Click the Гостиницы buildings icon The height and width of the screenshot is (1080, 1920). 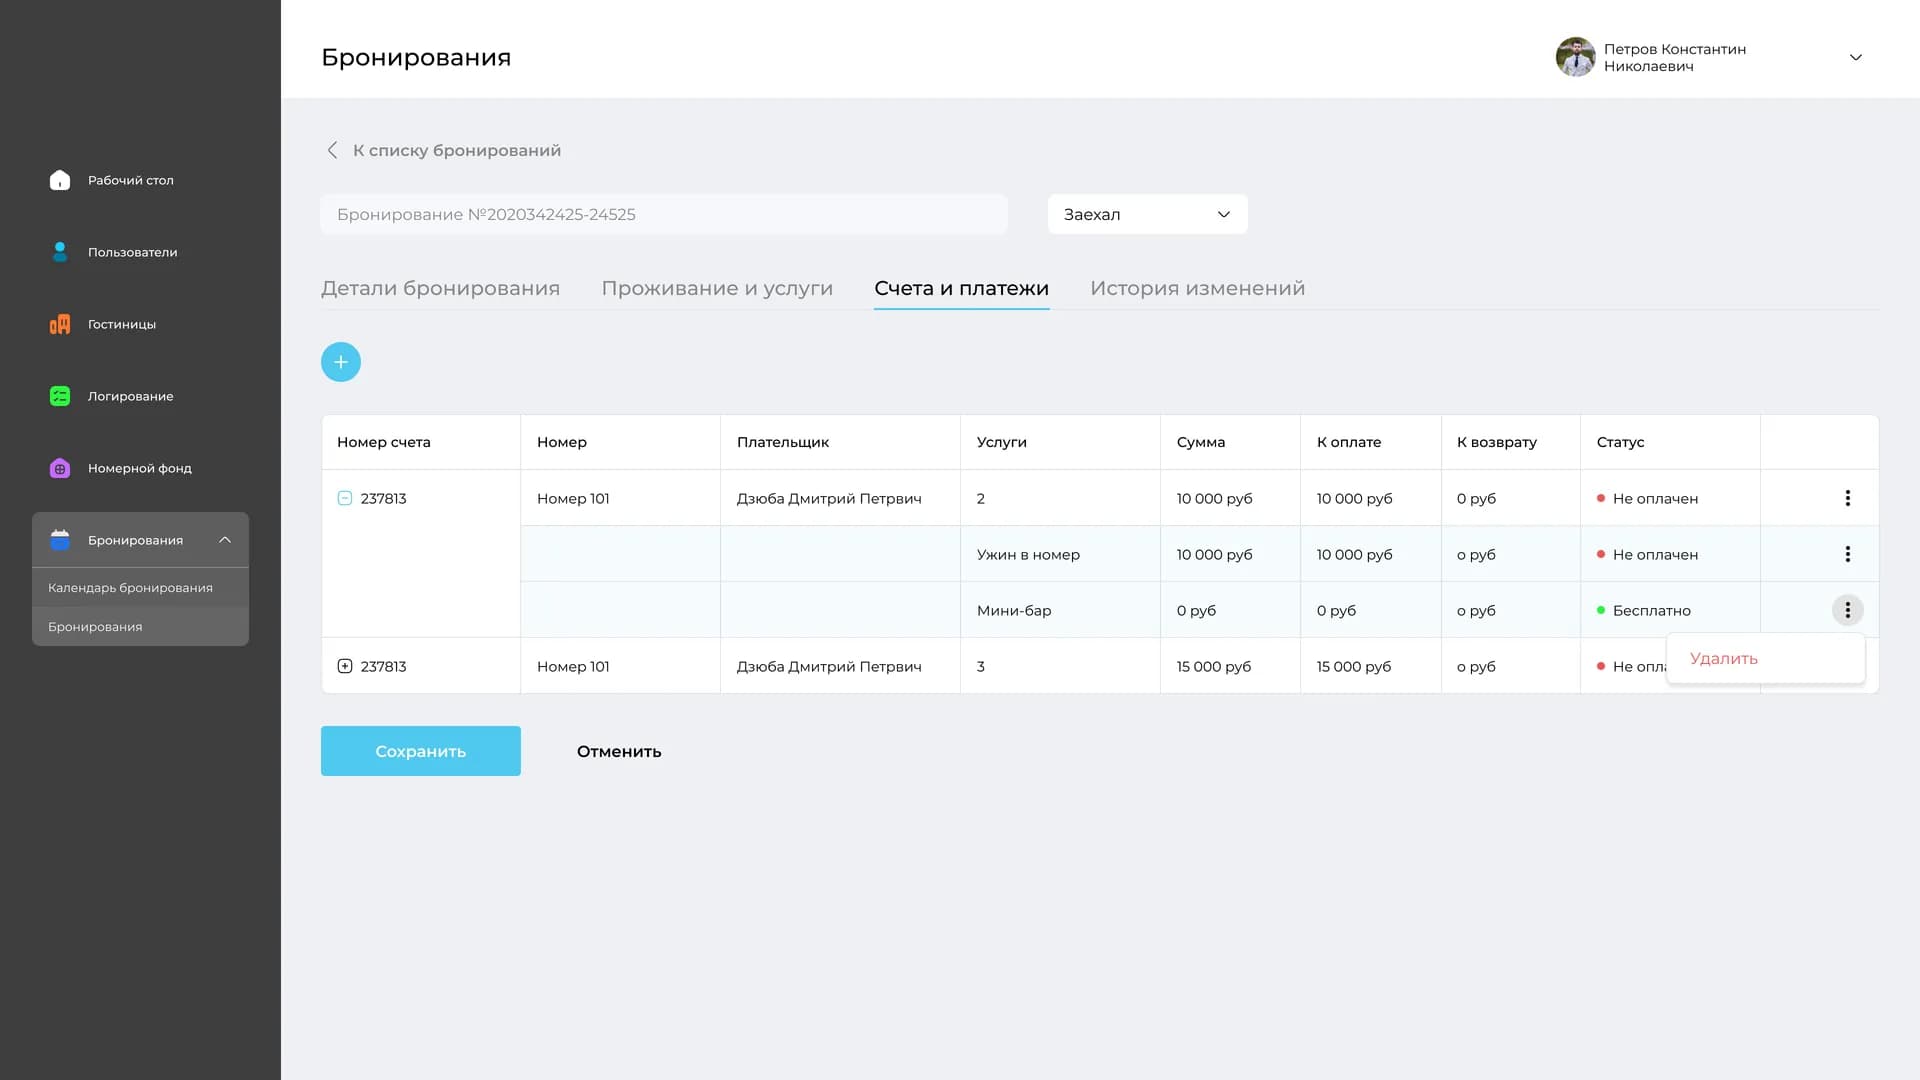coord(60,324)
